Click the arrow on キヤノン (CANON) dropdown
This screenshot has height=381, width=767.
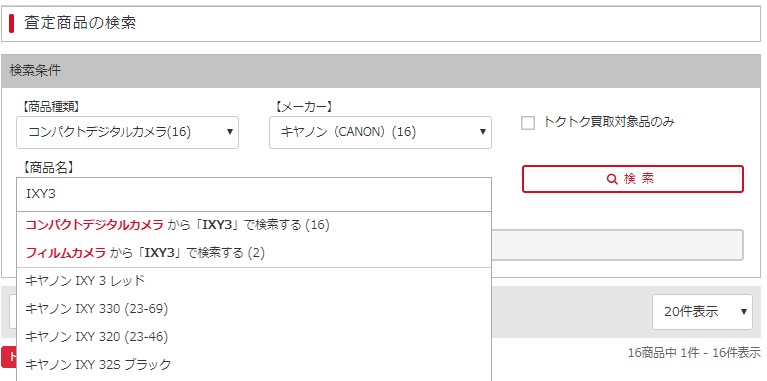pos(483,132)
